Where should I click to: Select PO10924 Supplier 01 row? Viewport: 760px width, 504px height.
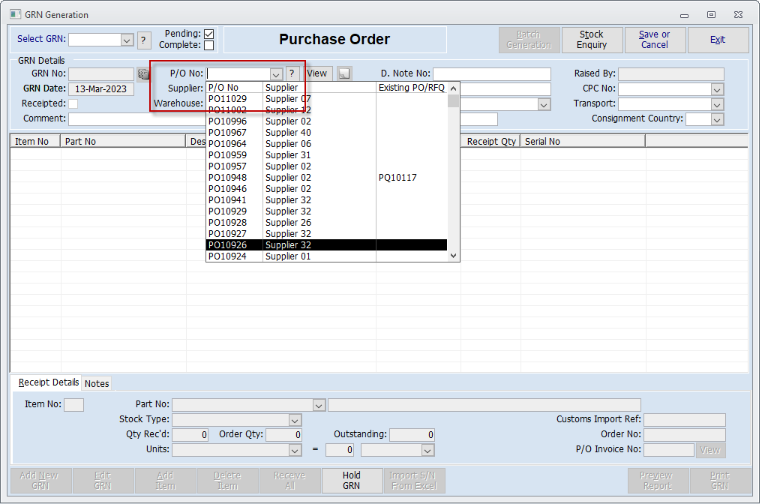click(326, 256)
